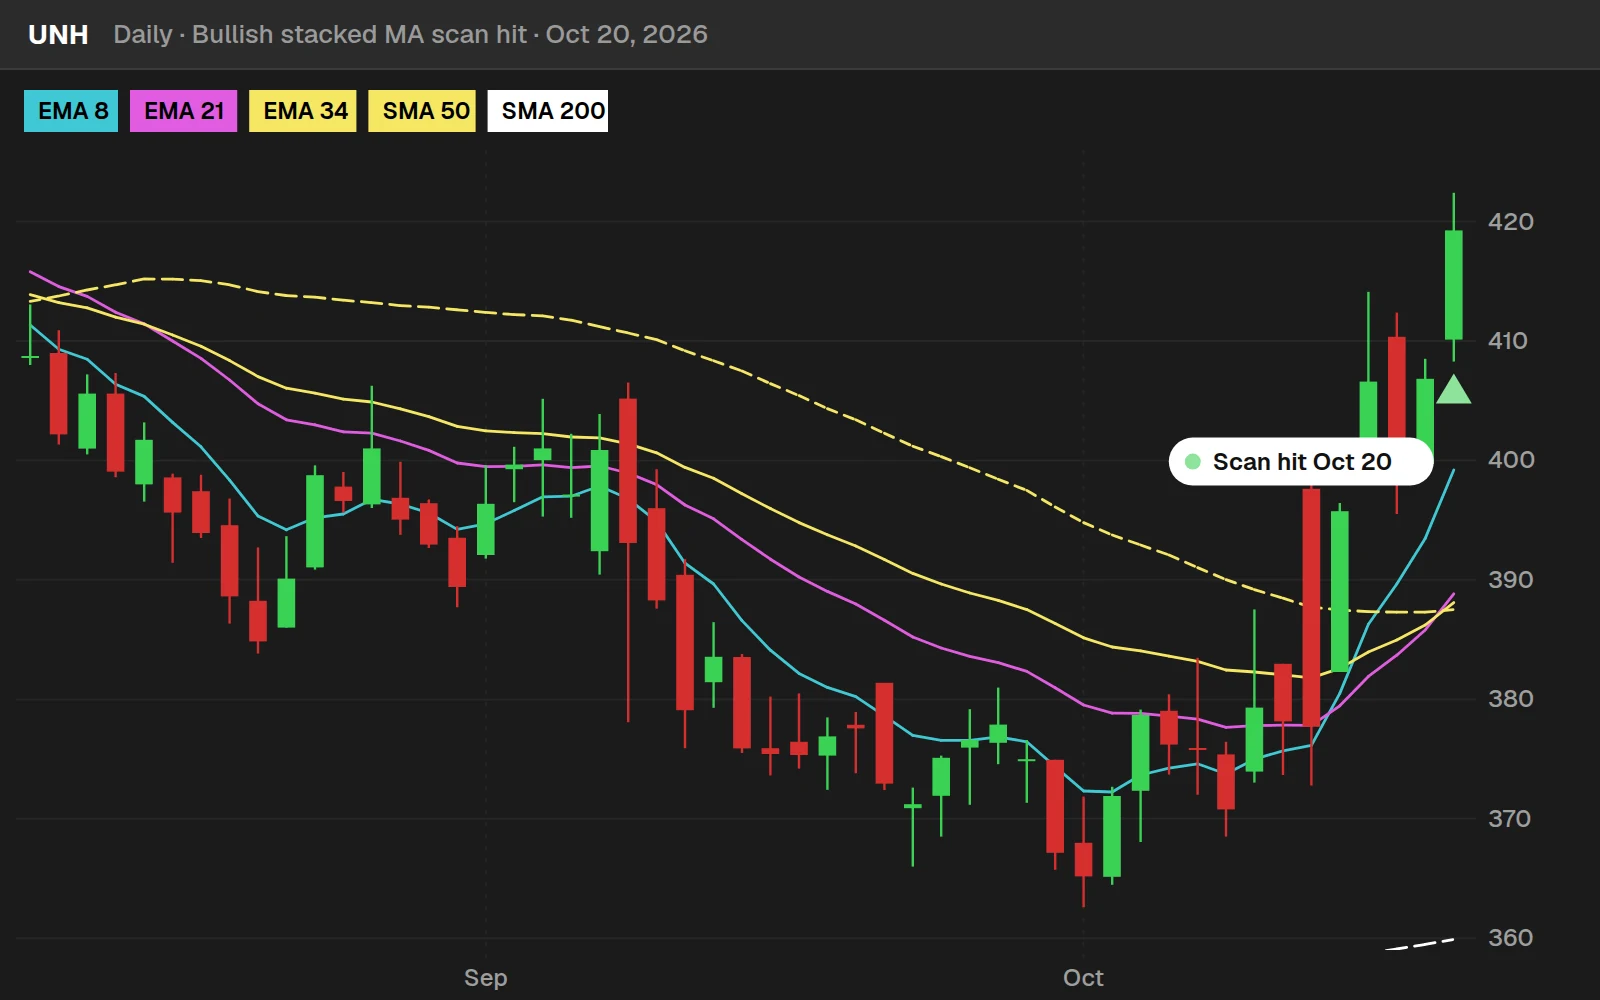This screenshot has height=1000, width=1600.
Task: Click the chart subtitle 'Bullish stacked MA scan hit'
Action: pos(359,35)
